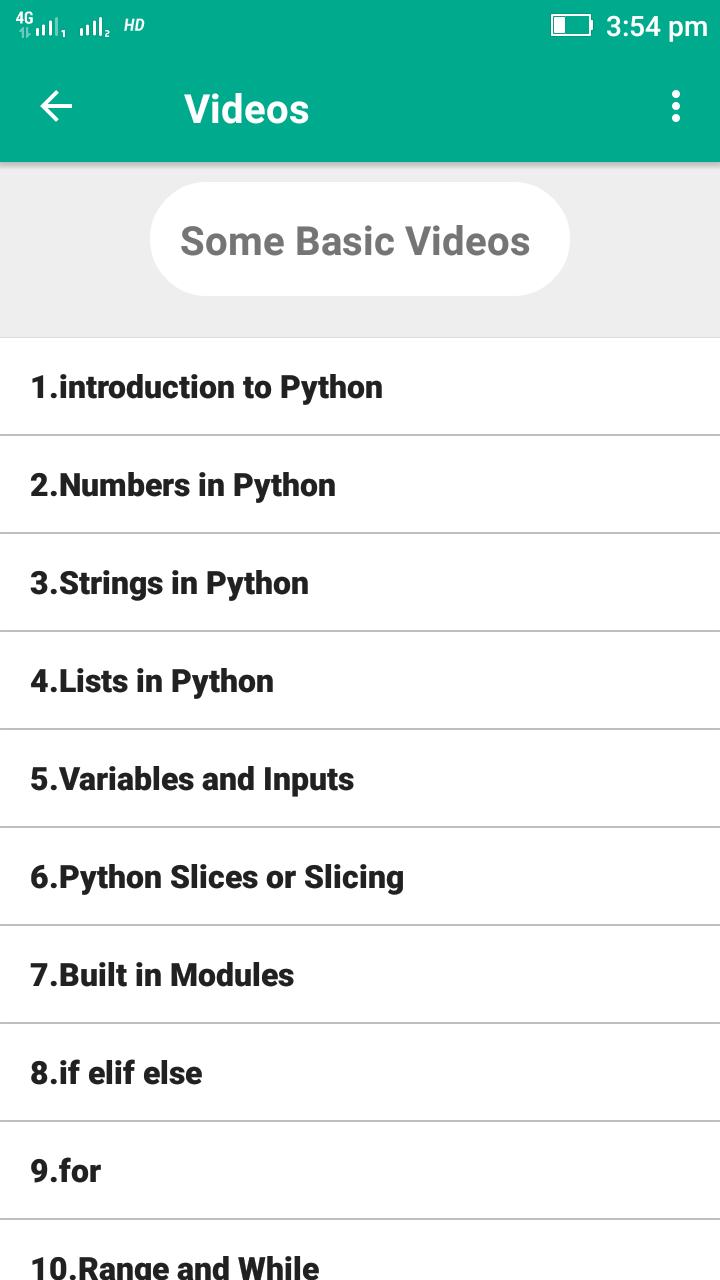
Task: Choose 6.Python Slices or Slicing
Action: [360, 877]
